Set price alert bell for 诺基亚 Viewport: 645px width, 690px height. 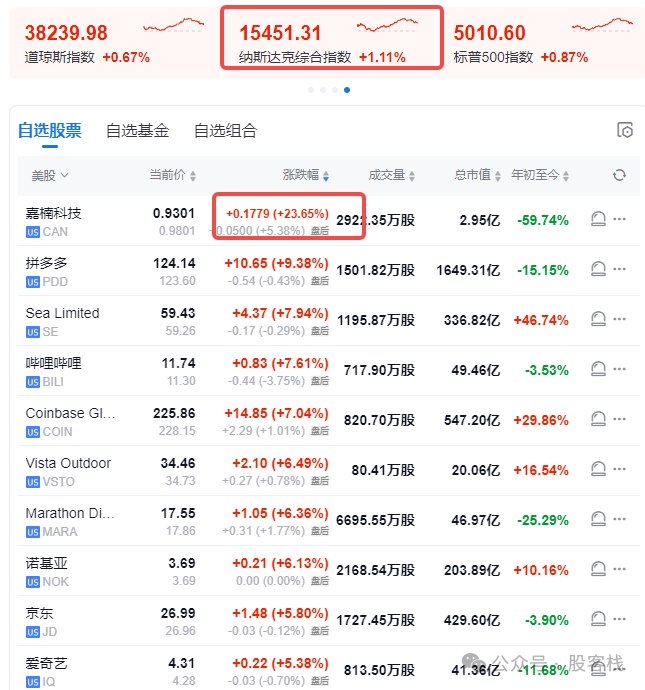pos(598,569)
